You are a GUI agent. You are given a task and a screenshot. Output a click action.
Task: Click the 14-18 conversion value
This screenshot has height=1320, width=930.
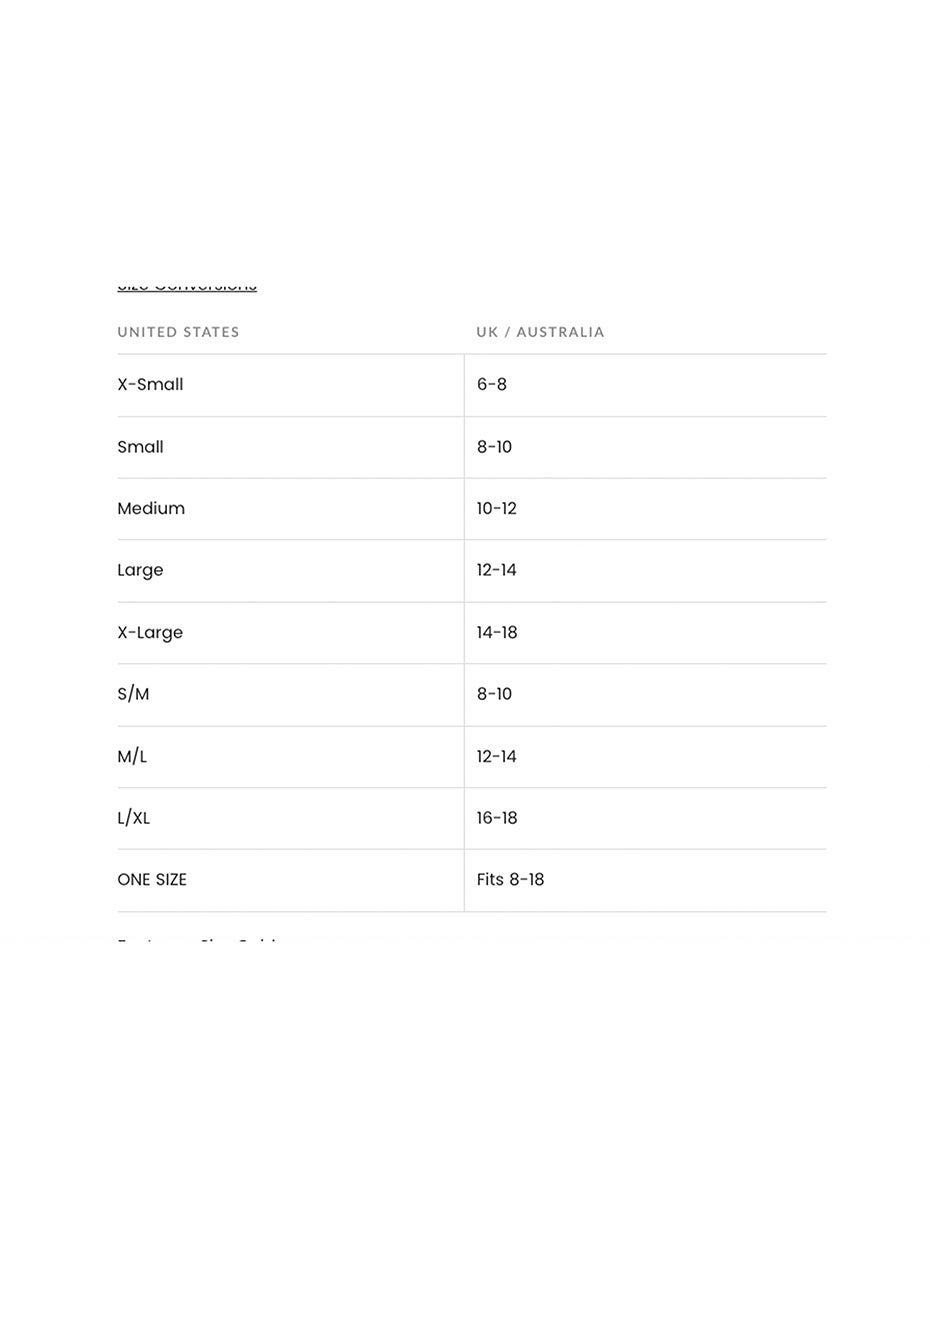497,633
